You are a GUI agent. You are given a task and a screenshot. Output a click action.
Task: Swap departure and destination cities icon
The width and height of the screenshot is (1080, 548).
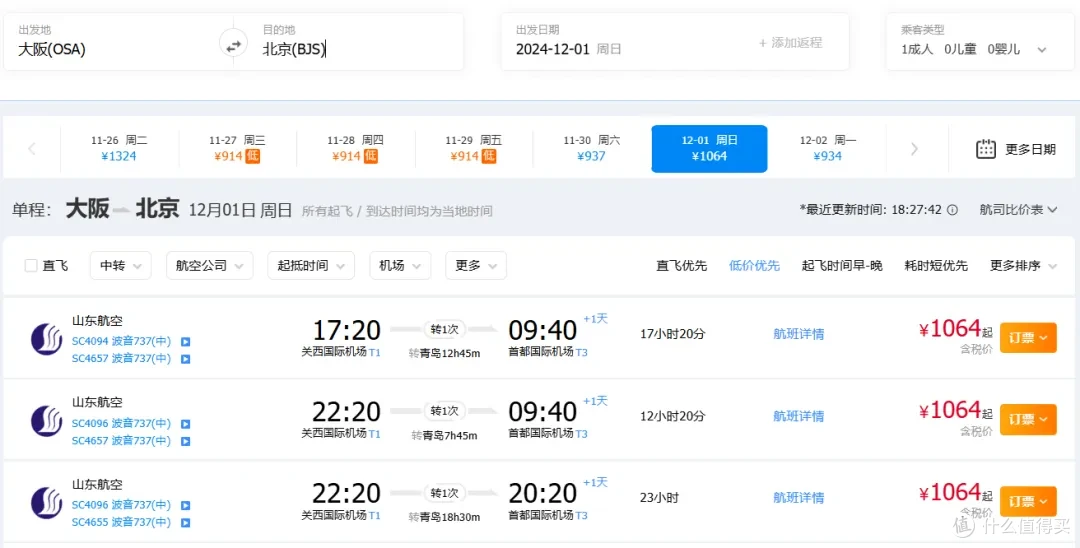pos(233,45)
